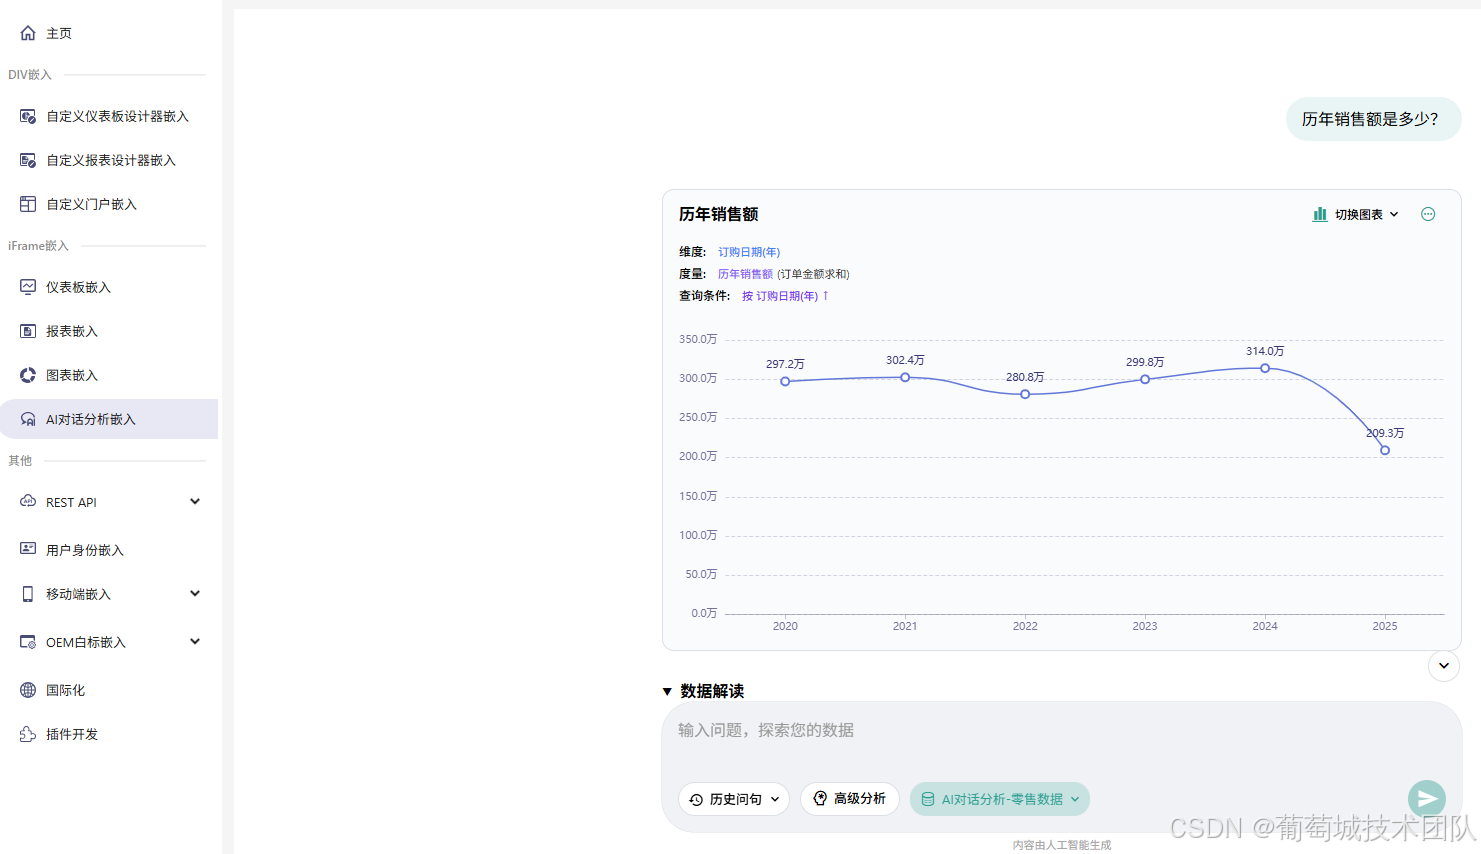Select the 图表嵌入 sidebar icon
This screenshot has height=854, width=1481.
click(27, 375)
